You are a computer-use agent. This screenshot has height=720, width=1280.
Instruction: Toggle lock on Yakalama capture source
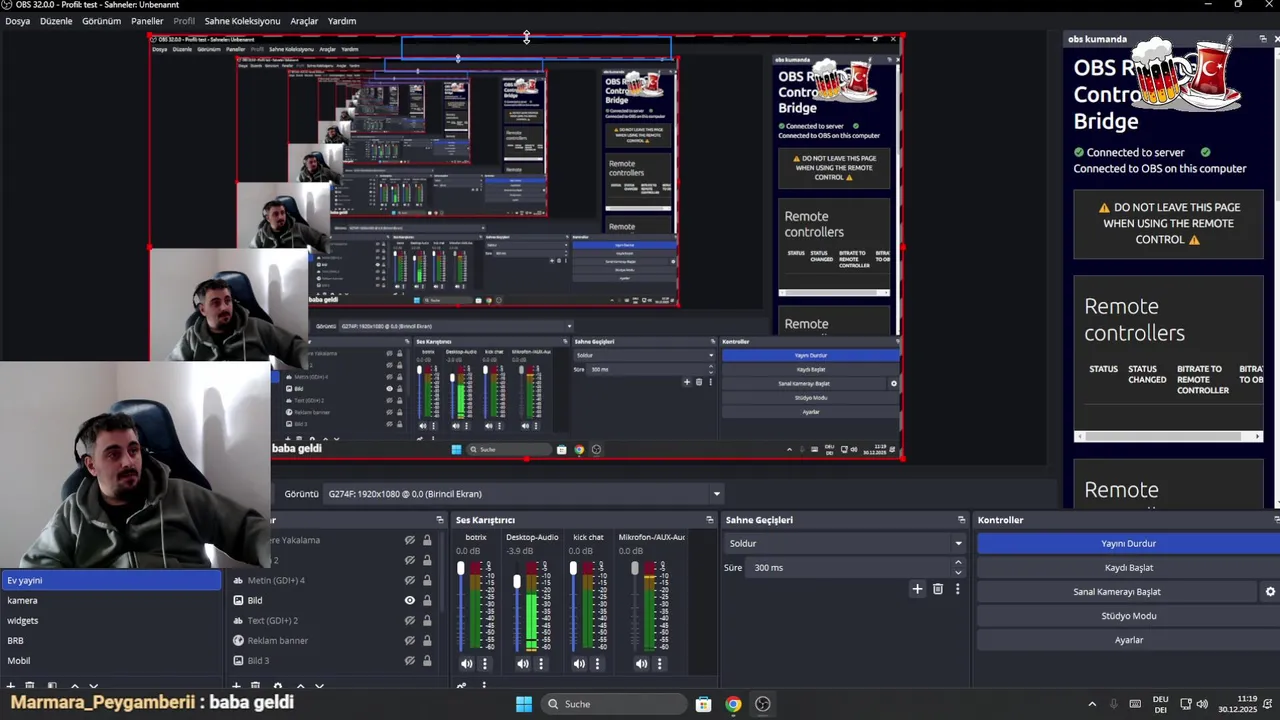pos(427,540)
